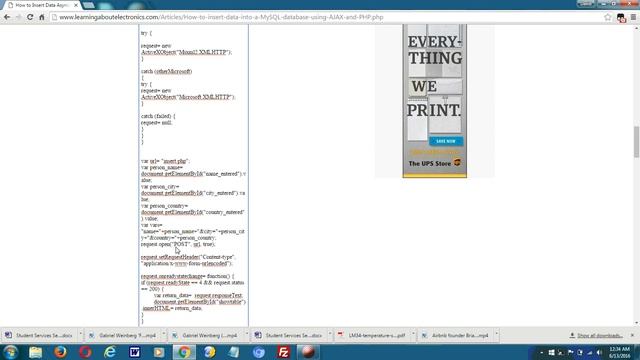Click the 'insert.php' text in the code
Screen dimensions: 640x360
pos(175,161)
